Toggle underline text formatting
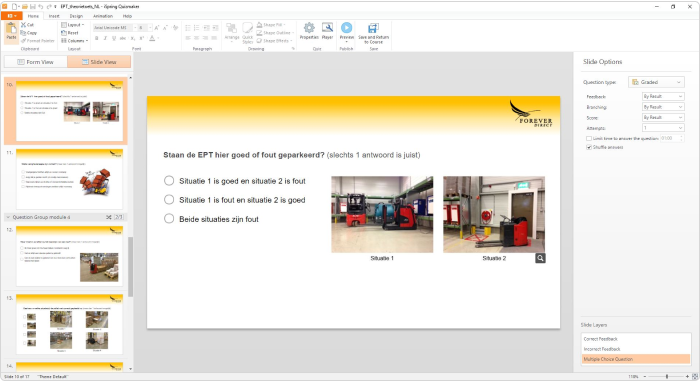 coord(113,39)
